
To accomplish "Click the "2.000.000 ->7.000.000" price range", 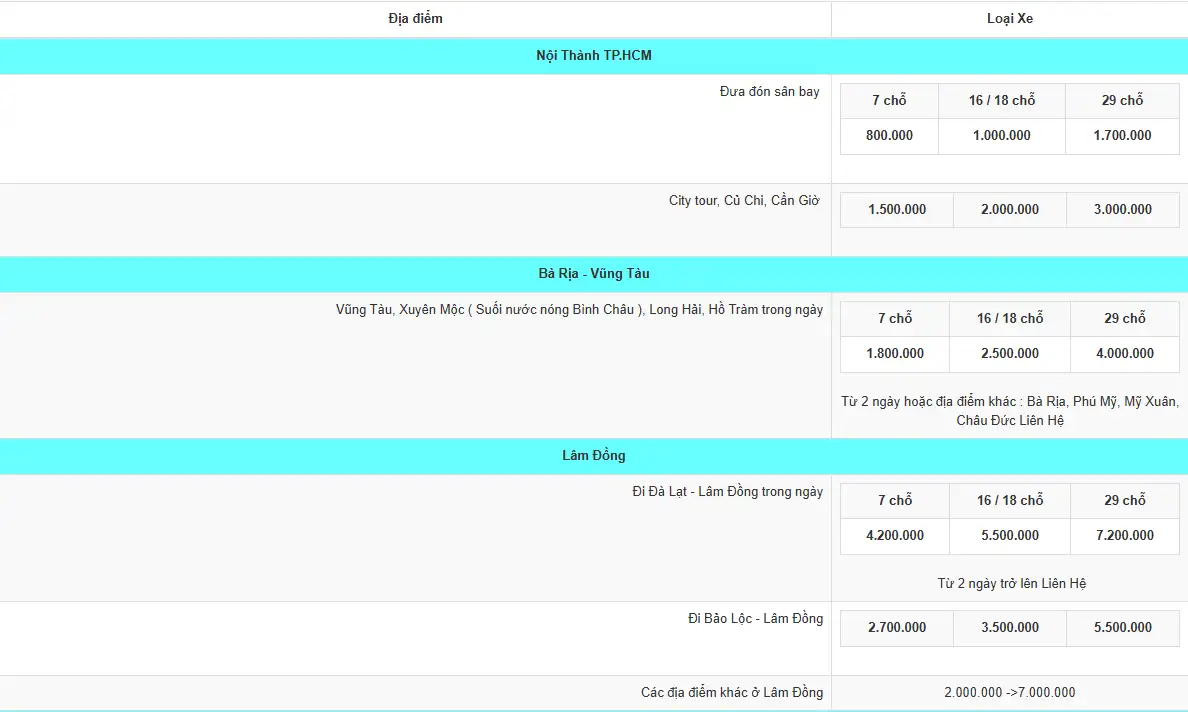I will (1010, 692).
